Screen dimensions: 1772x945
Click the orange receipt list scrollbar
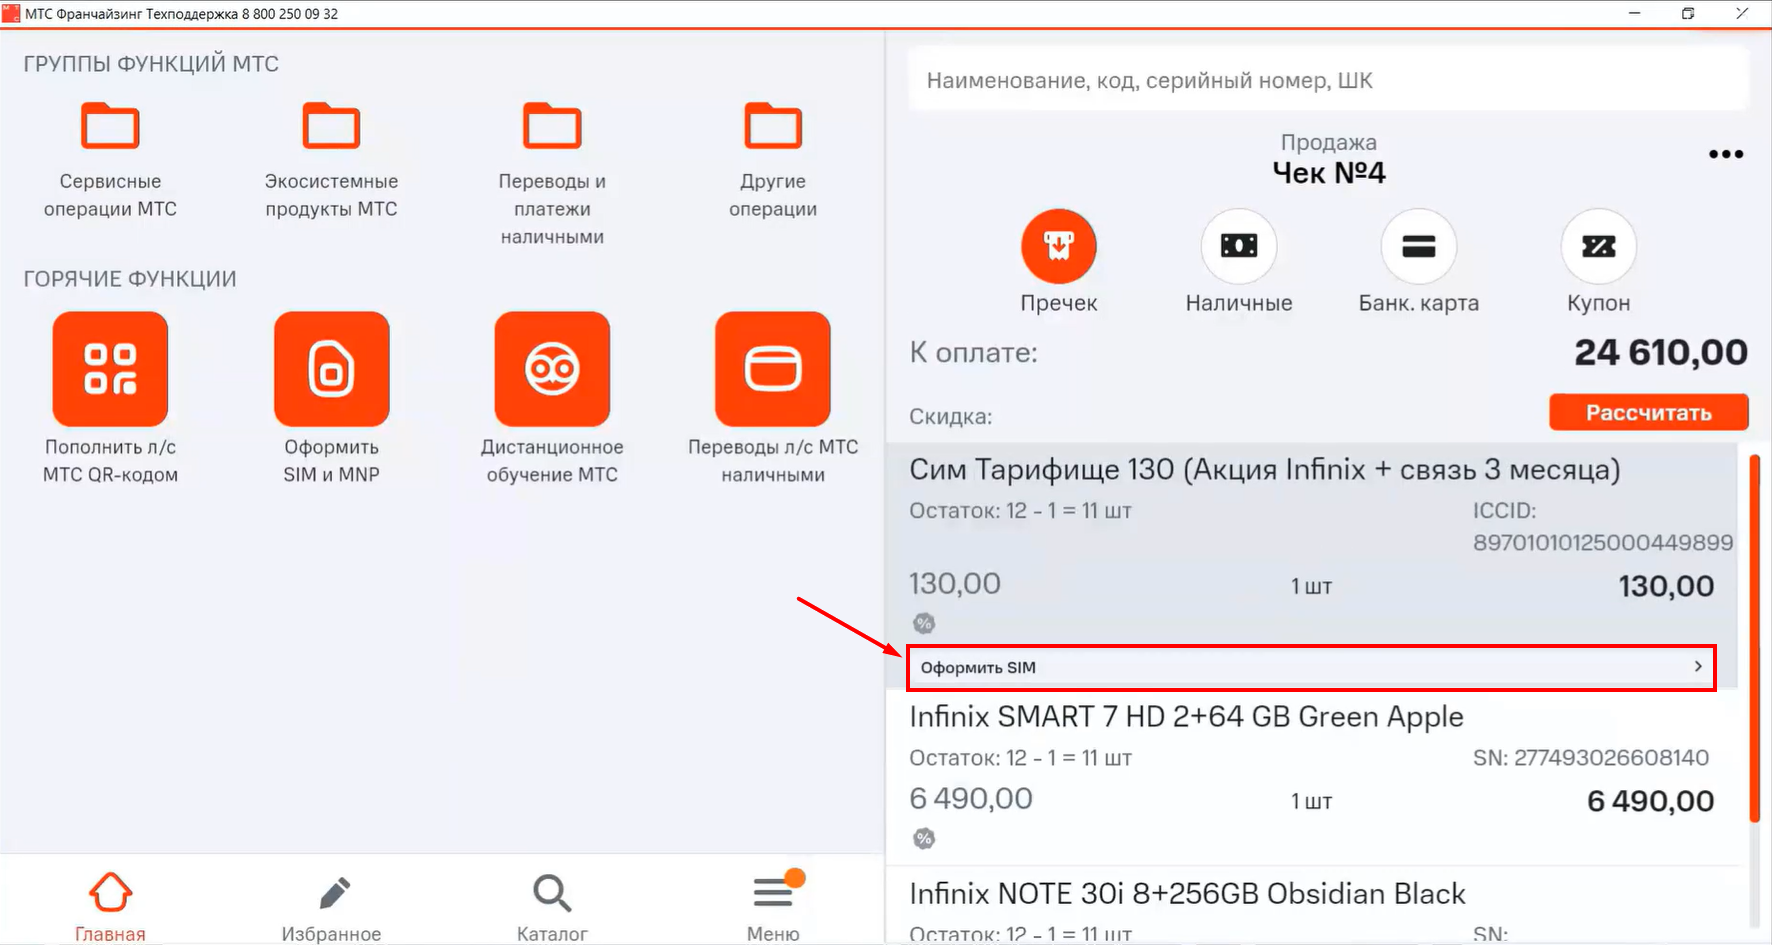1754,638
